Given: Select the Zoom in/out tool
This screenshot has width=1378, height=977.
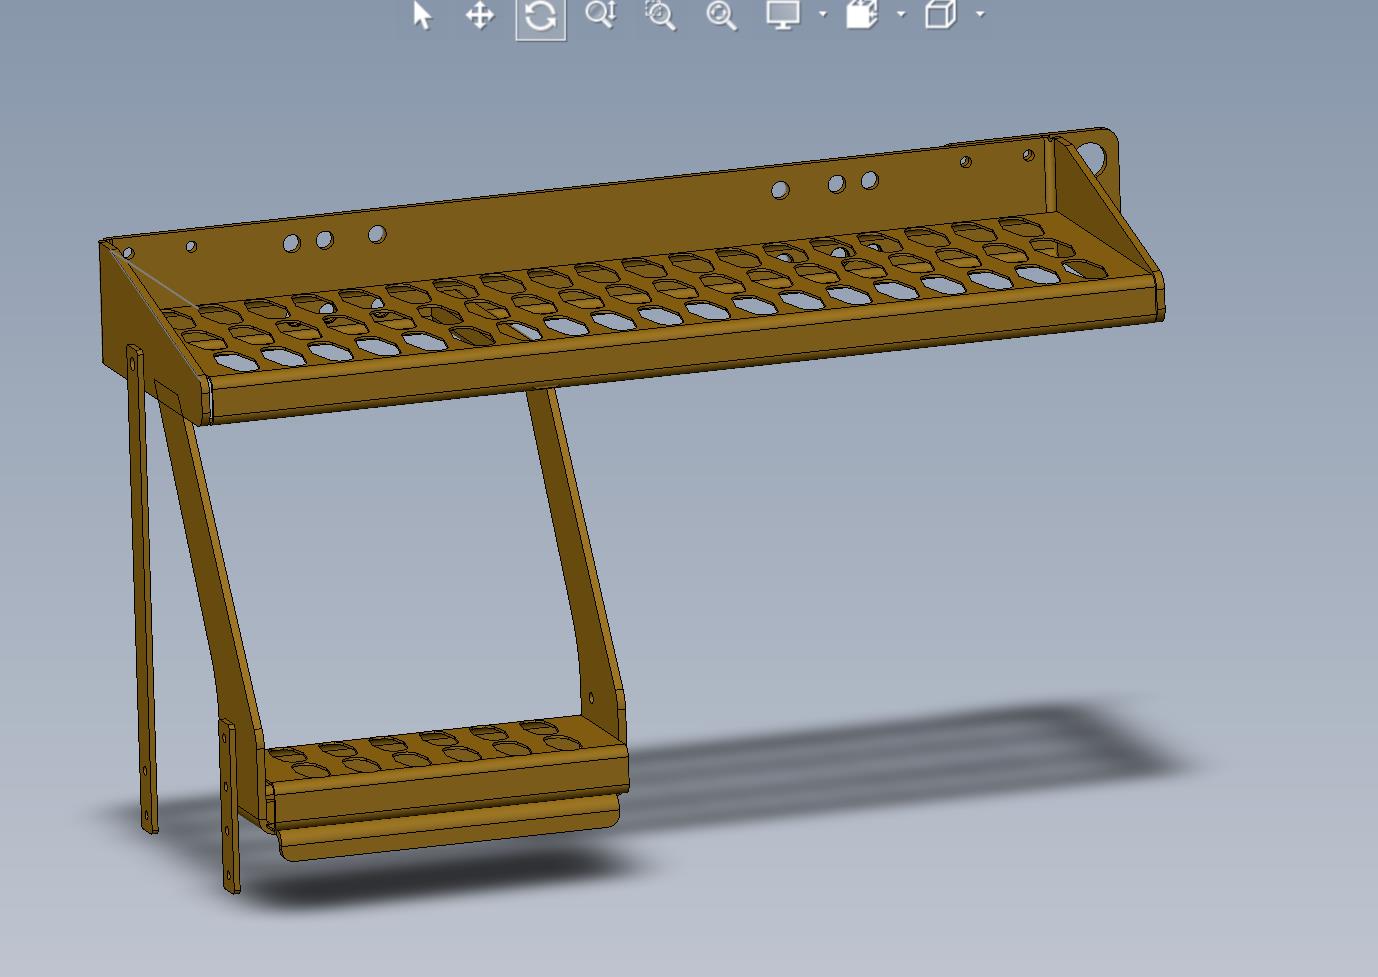Looking at the screenshot, I should (601, 14).
